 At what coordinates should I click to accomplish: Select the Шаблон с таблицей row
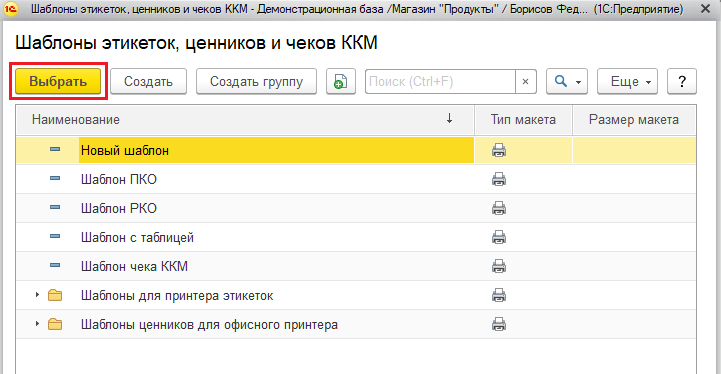[x=356, y=237]
